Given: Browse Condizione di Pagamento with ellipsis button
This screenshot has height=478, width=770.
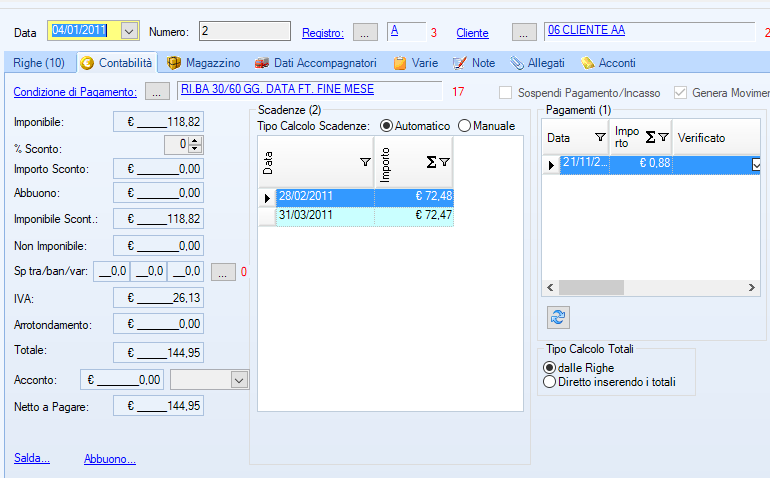Looking at the screenshot, I should click(158, 92).
